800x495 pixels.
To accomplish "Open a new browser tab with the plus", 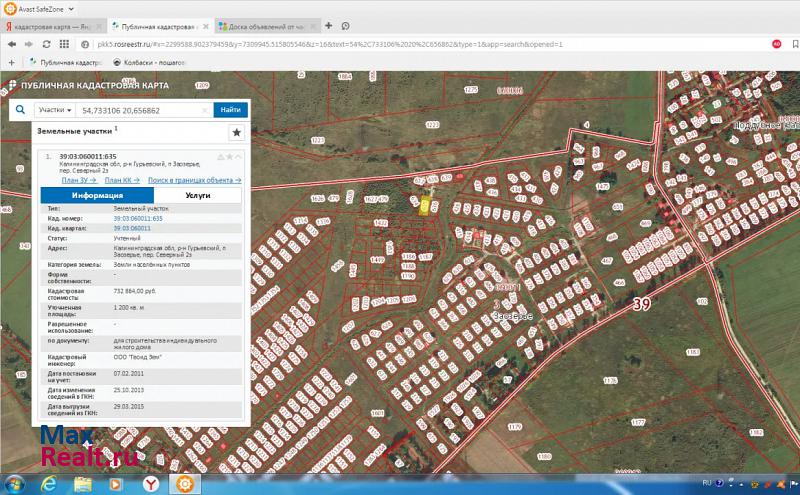I will tap(328, 25).
